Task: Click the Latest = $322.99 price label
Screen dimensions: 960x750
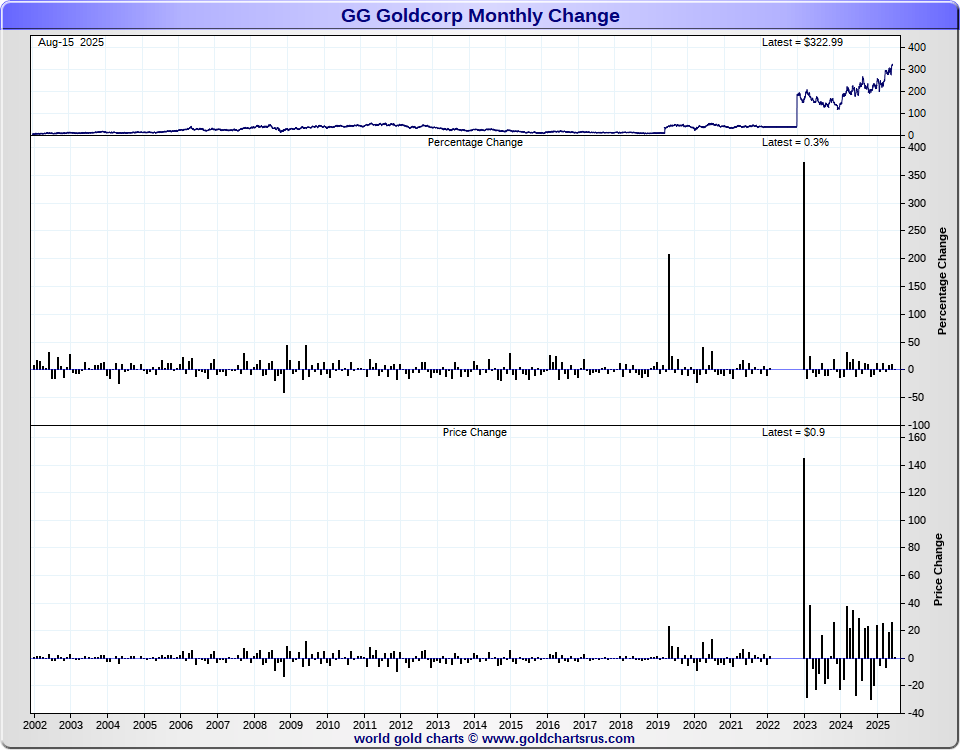Action: tap(802, 42)
